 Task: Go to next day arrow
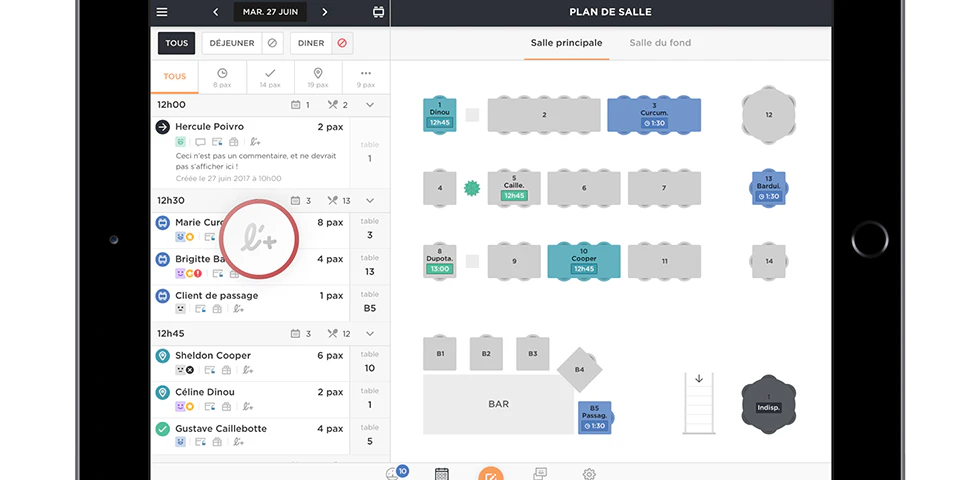pyautogui.click(x=324, y=12)
